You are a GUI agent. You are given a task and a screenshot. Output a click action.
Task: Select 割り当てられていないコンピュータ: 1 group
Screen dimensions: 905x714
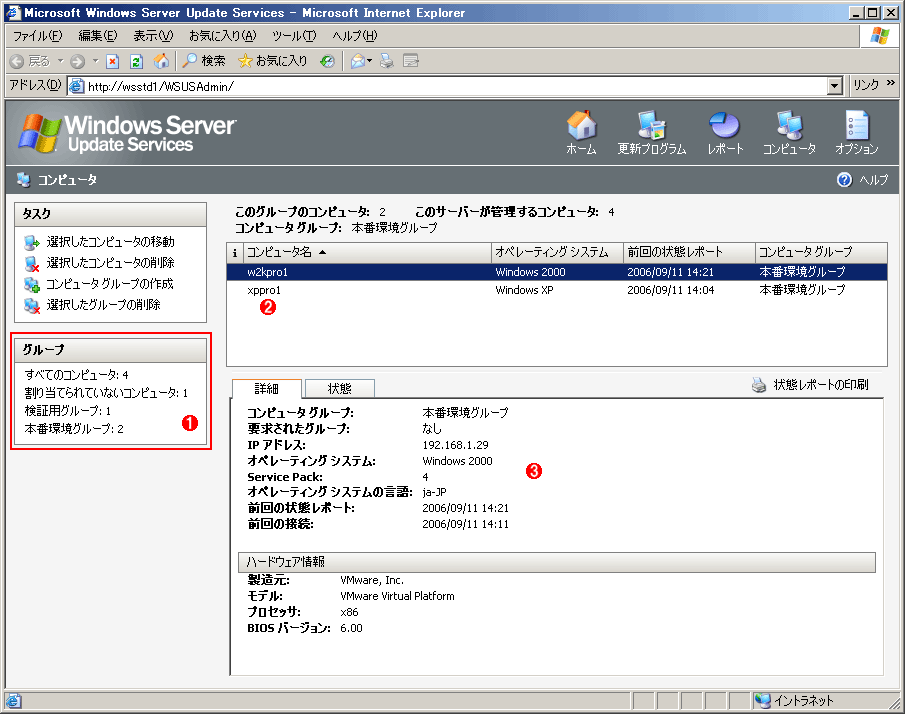(106, 393)
